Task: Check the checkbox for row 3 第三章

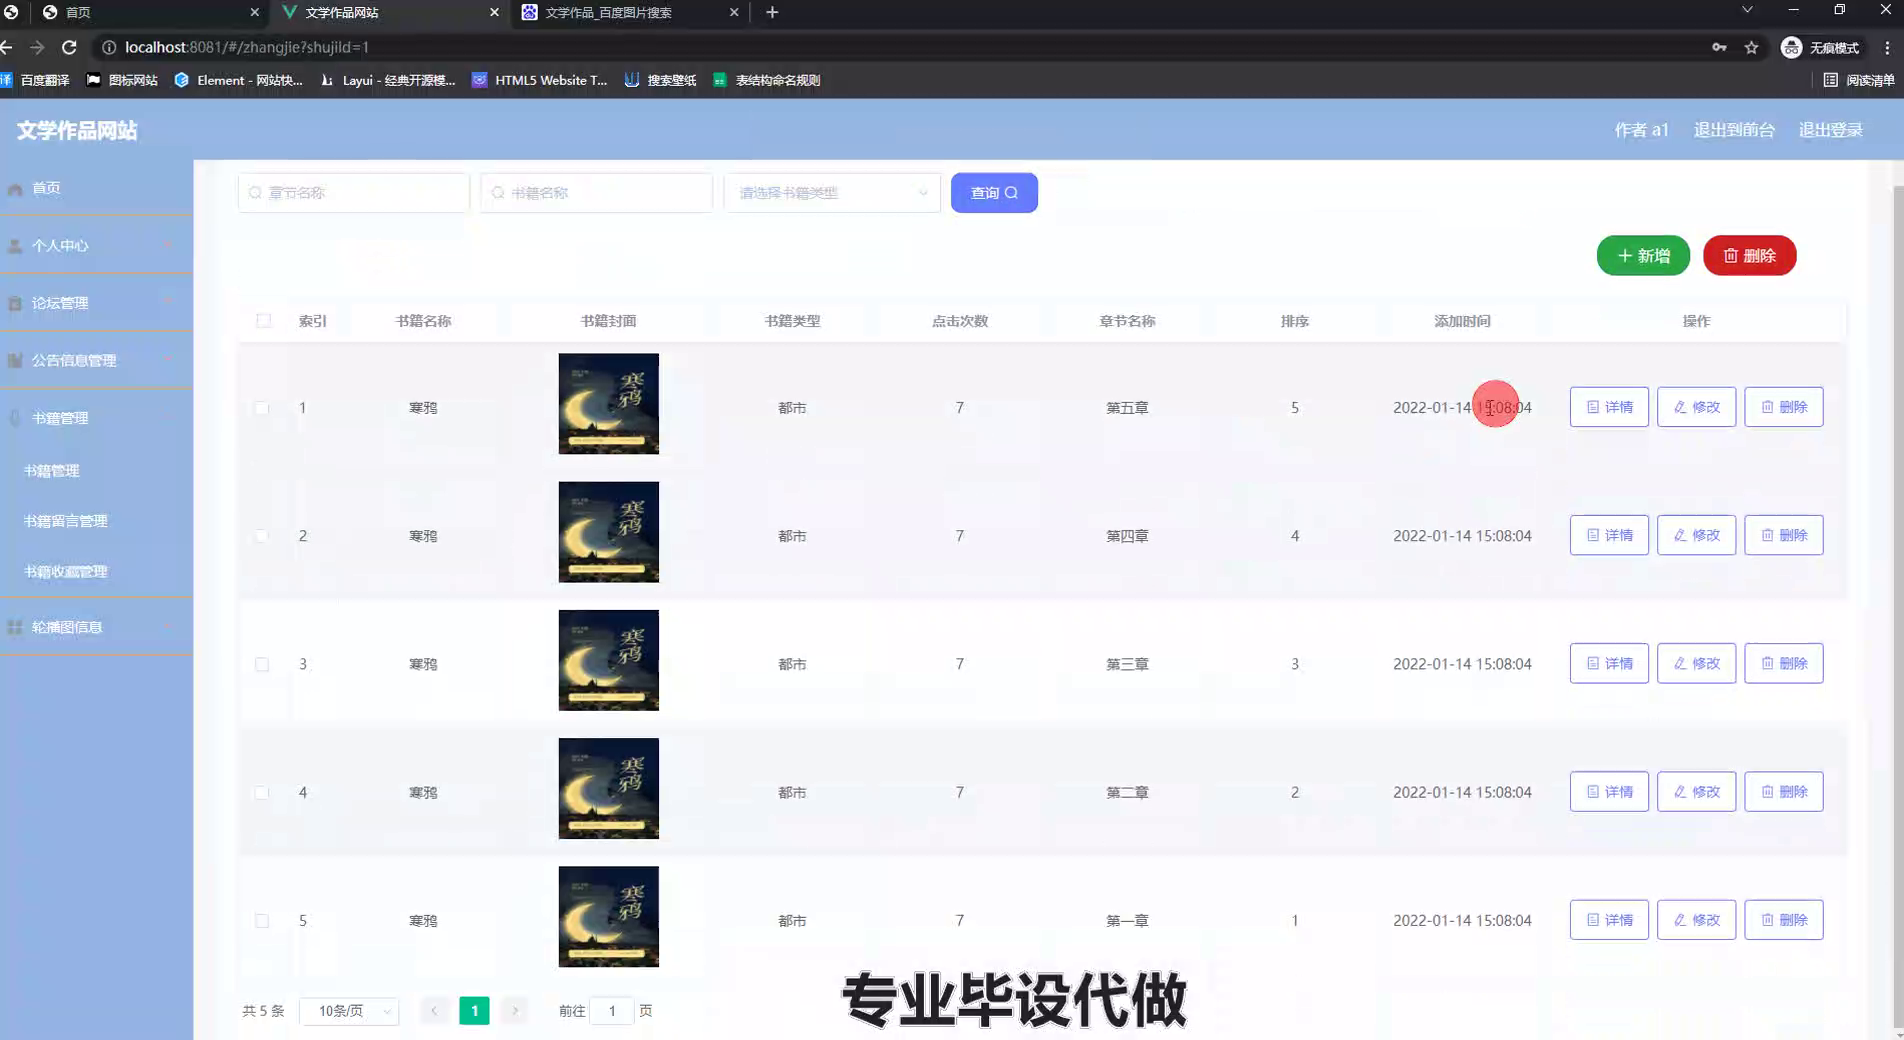Action: 262,664
